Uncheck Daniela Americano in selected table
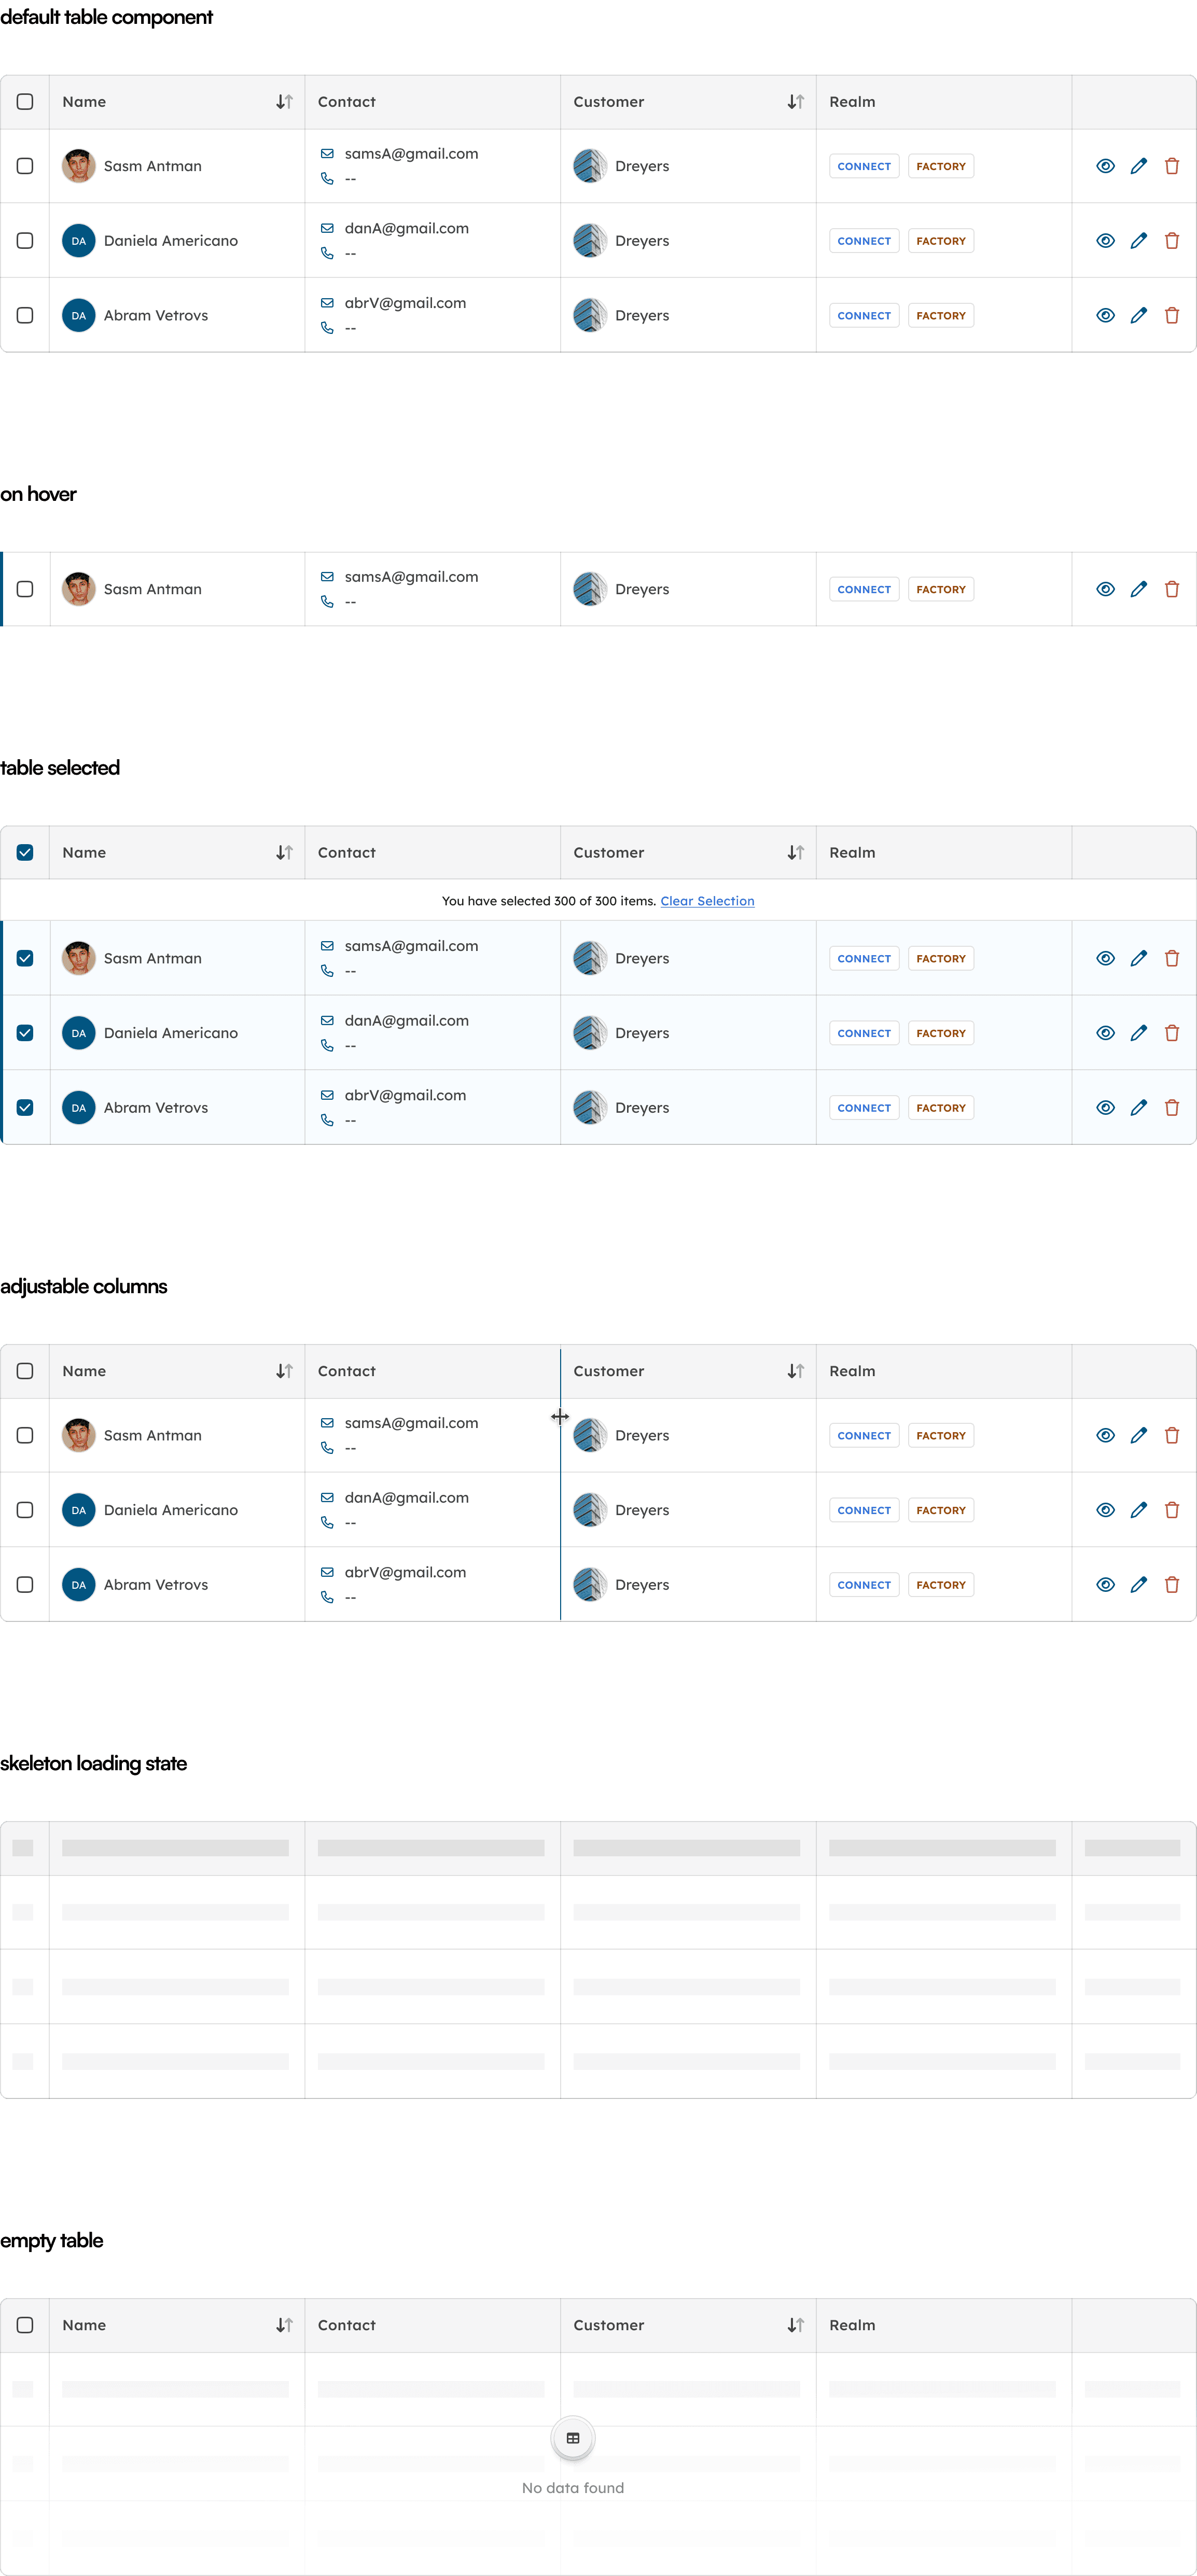The image size is (1197, 2576). point(25,1033)
